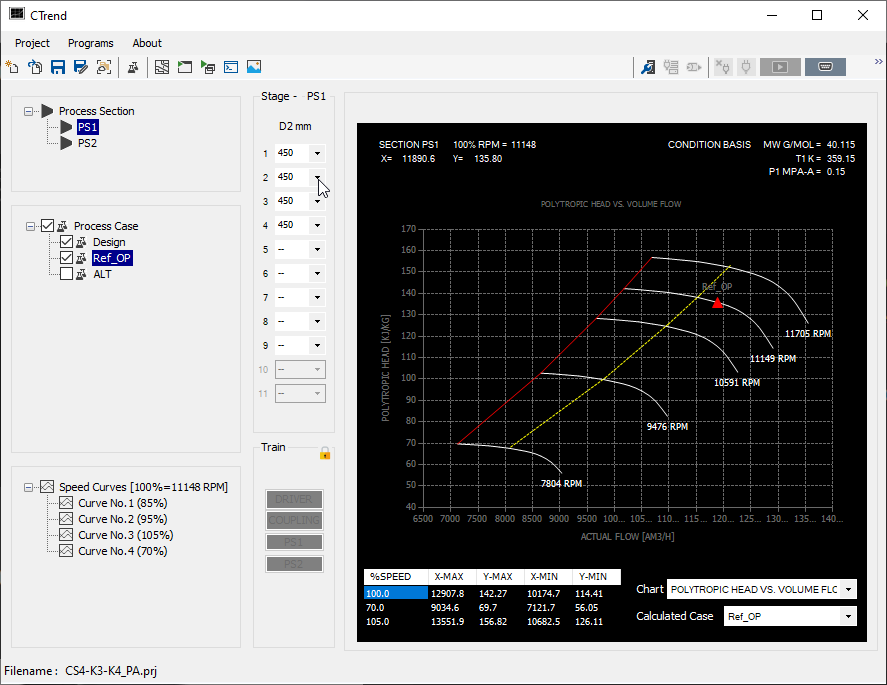This screenshot has height=685, width=887.
Task: Click the 7804 RPM curve label
Action: coord(561,484)
